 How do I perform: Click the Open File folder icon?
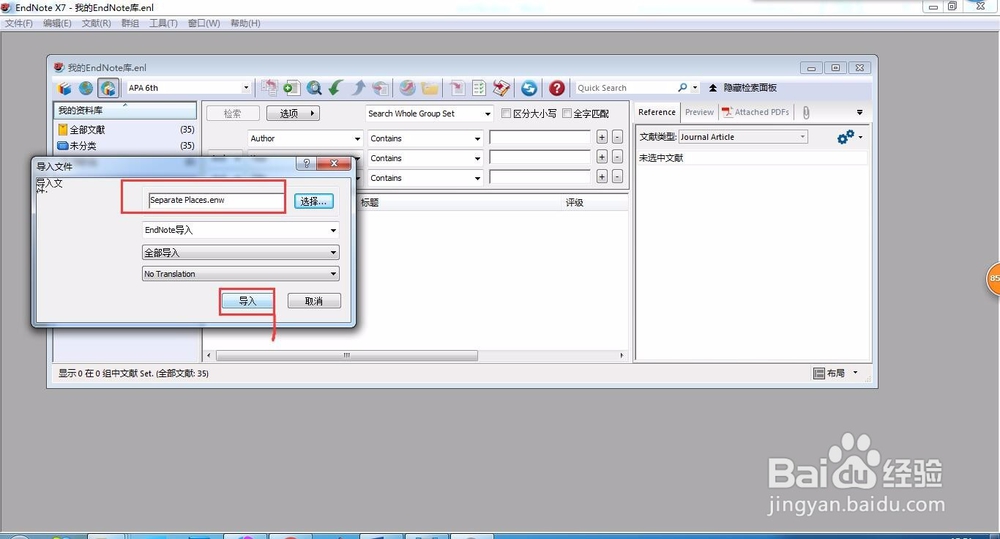(429, 88)
